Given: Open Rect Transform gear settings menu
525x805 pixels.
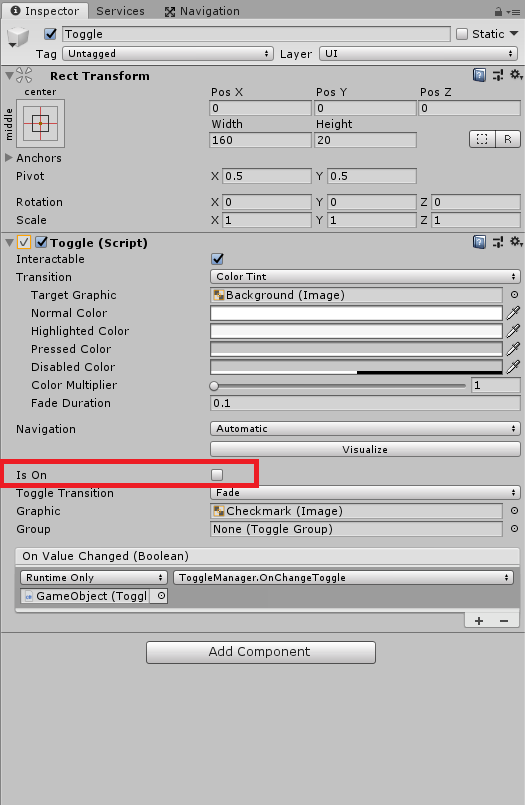Looking at the screenshot, I should coord(516,75).
